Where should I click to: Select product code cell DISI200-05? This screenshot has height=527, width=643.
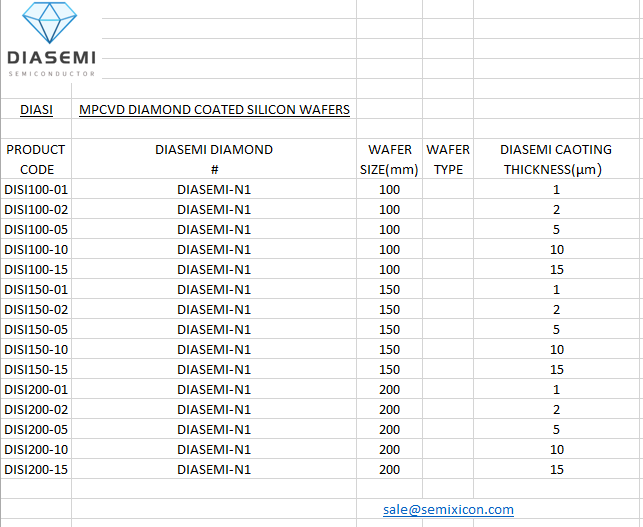click(36, 429)
